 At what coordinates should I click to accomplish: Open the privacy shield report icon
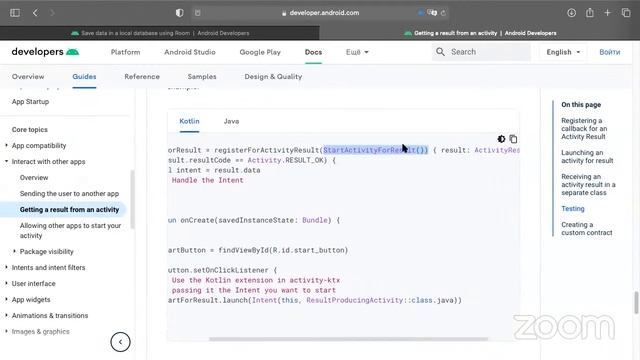tap(180, 13)
